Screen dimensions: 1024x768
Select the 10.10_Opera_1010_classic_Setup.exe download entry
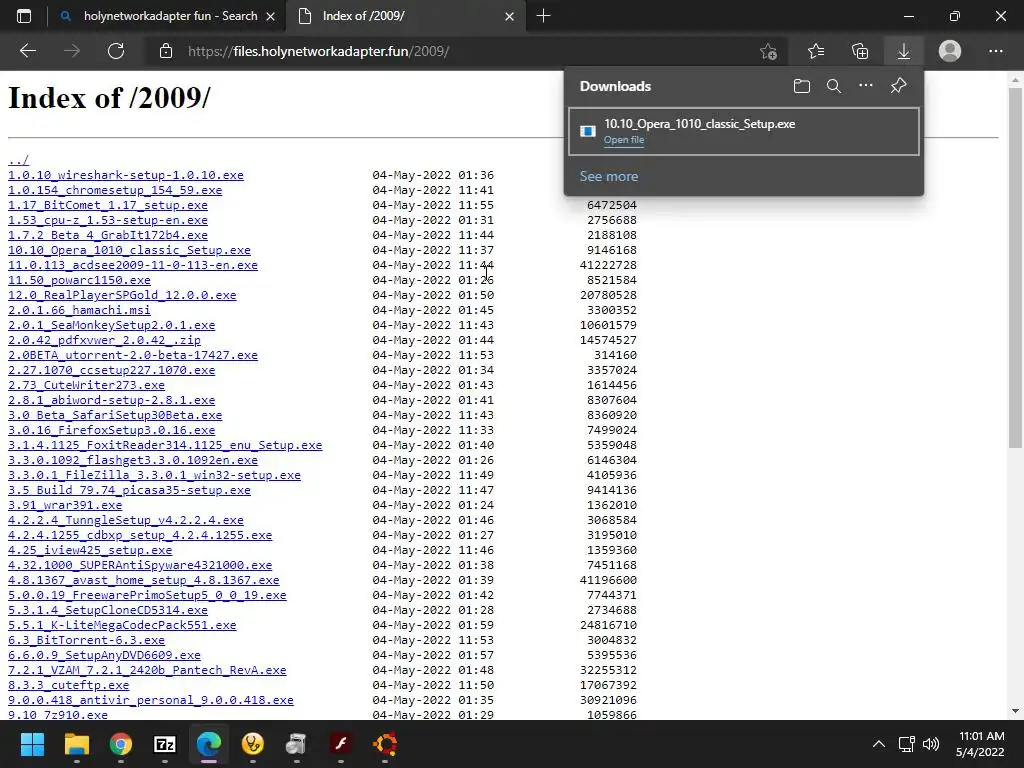tap(744, 131)
